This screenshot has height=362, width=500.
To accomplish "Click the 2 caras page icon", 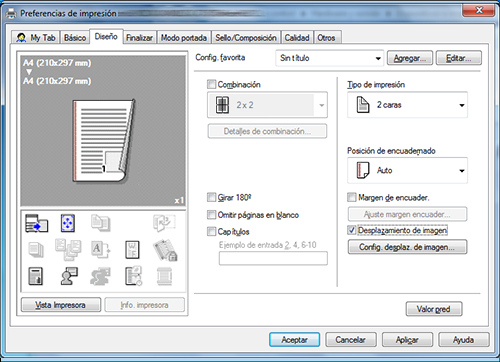I will tap(363, 105).
